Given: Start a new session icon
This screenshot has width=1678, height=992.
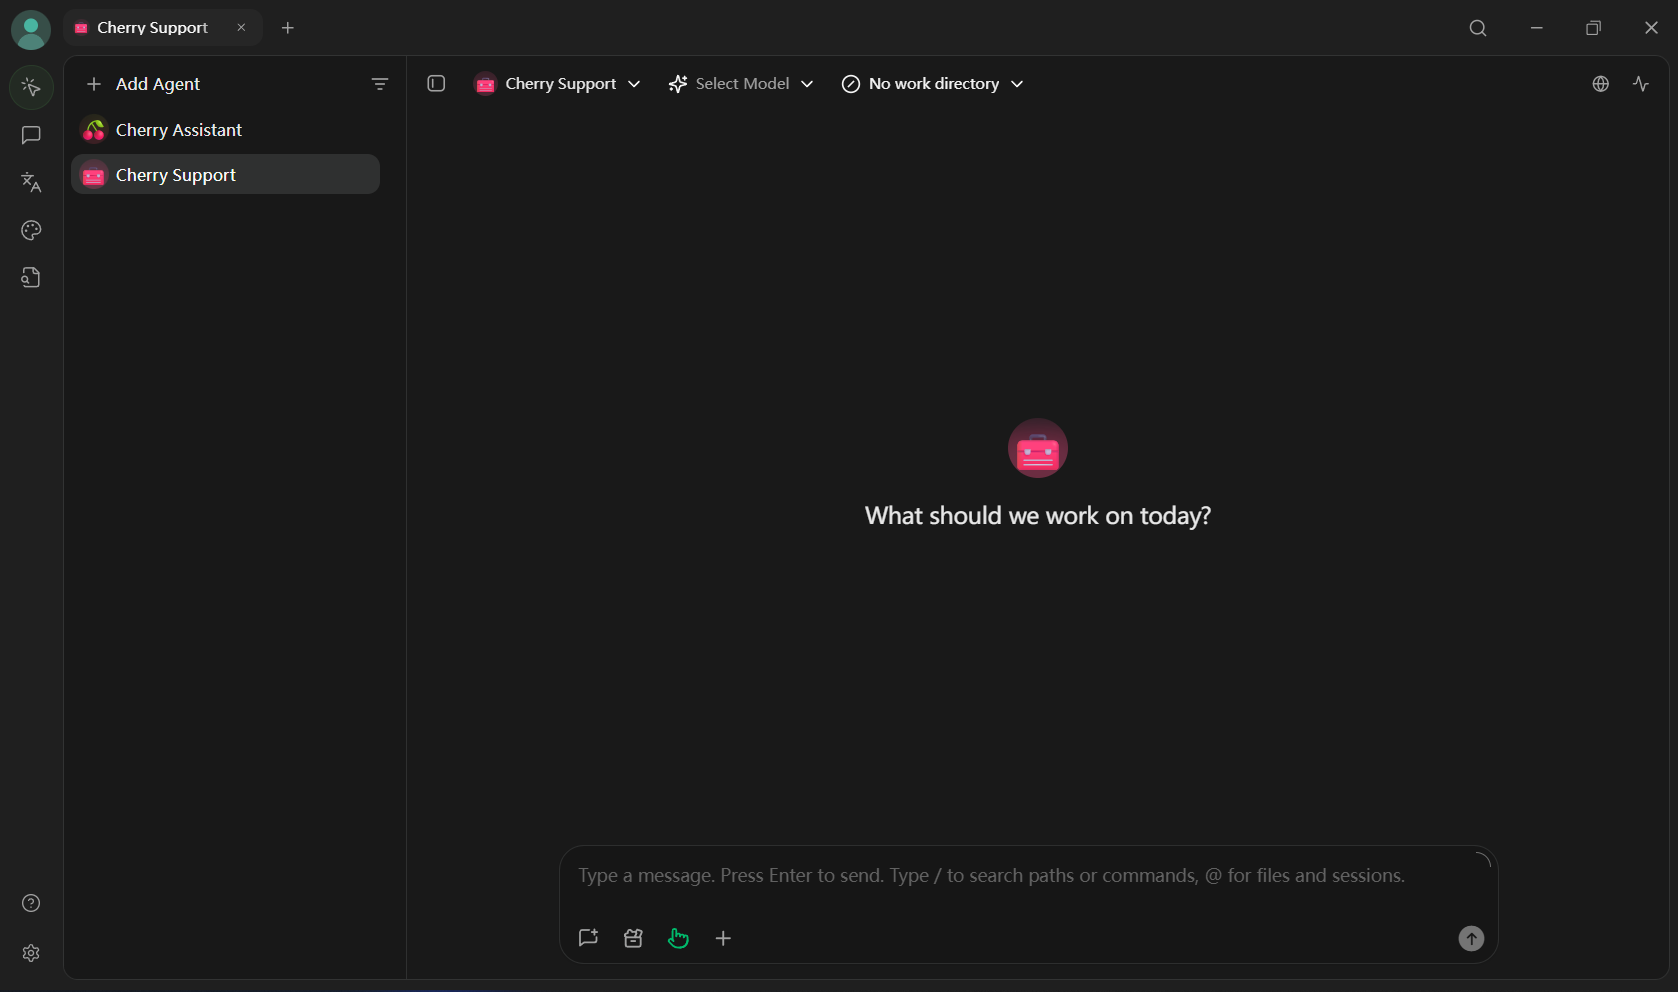Looking at the screenshot, I should (588, 938).
